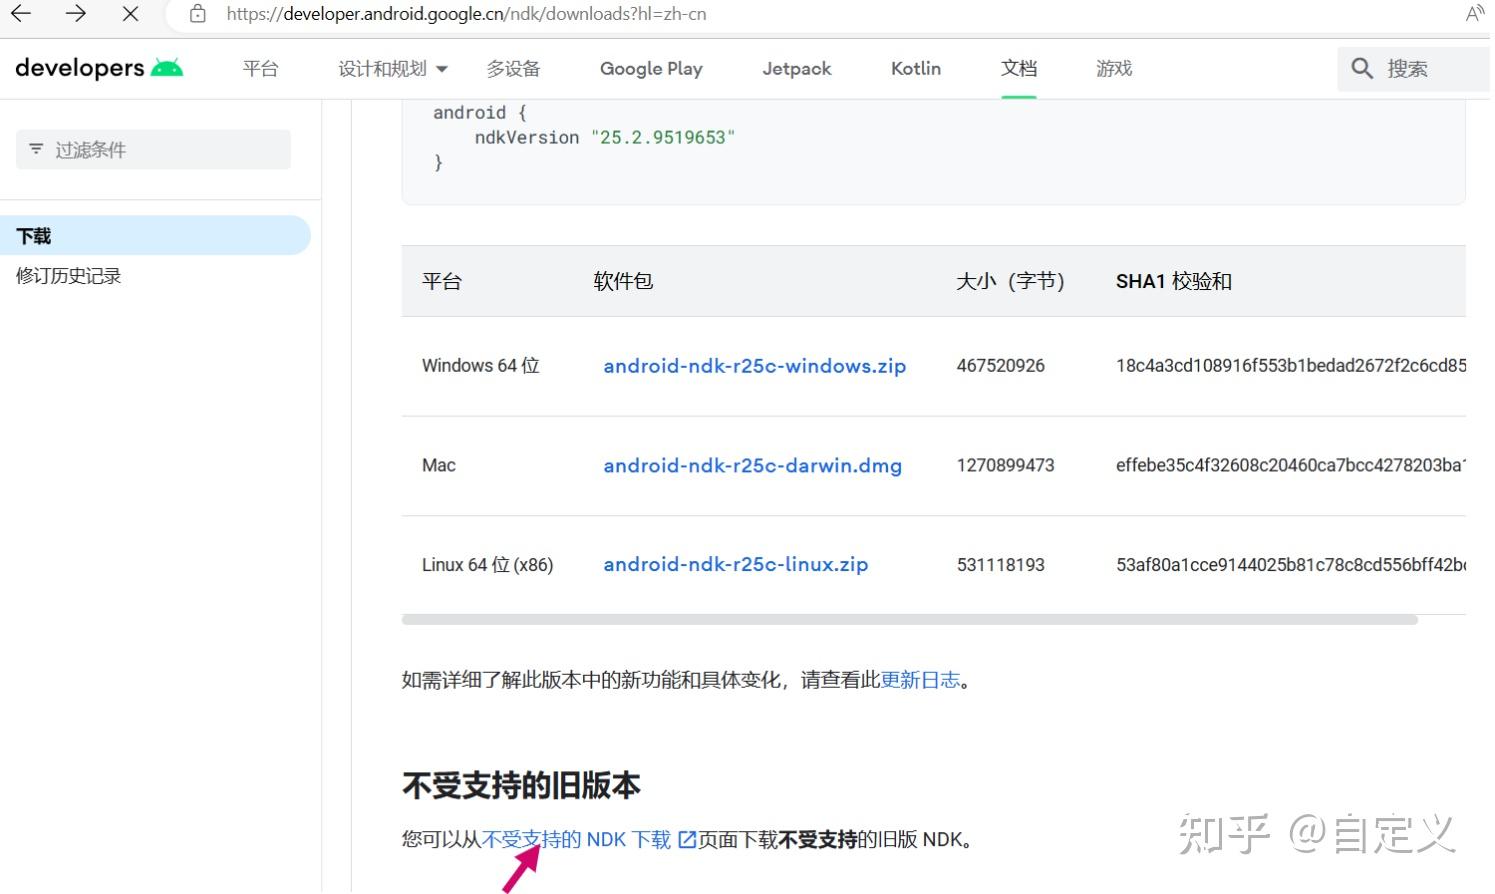Click the Linux 64 位 (x86) platform cell

pos(487,565)
